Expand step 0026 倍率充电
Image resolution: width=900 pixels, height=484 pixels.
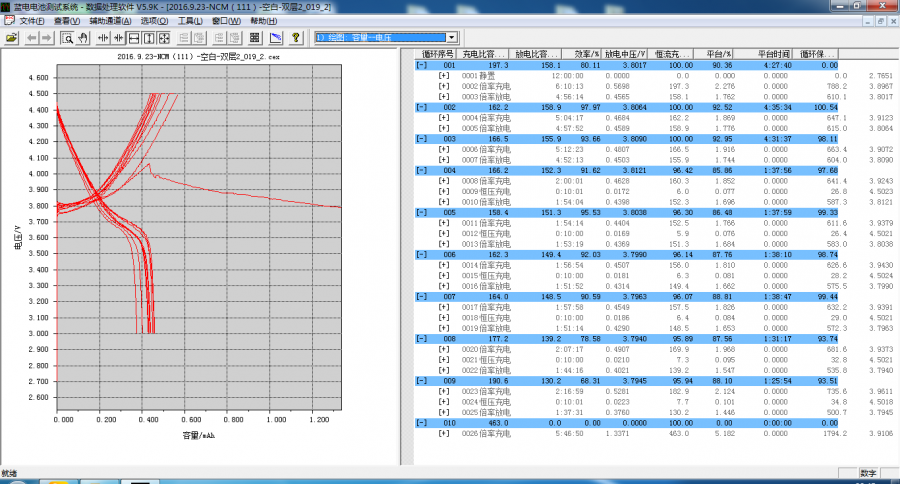pos(444,433)
